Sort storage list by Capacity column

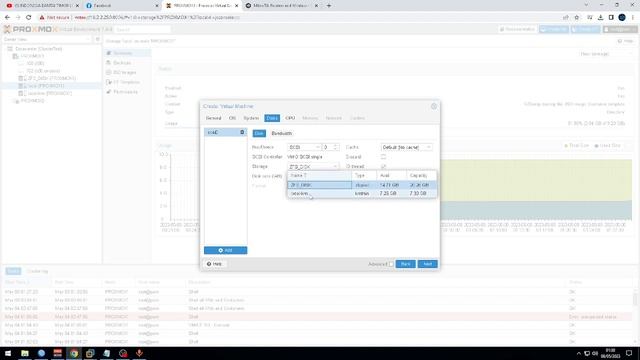(421, 176)
